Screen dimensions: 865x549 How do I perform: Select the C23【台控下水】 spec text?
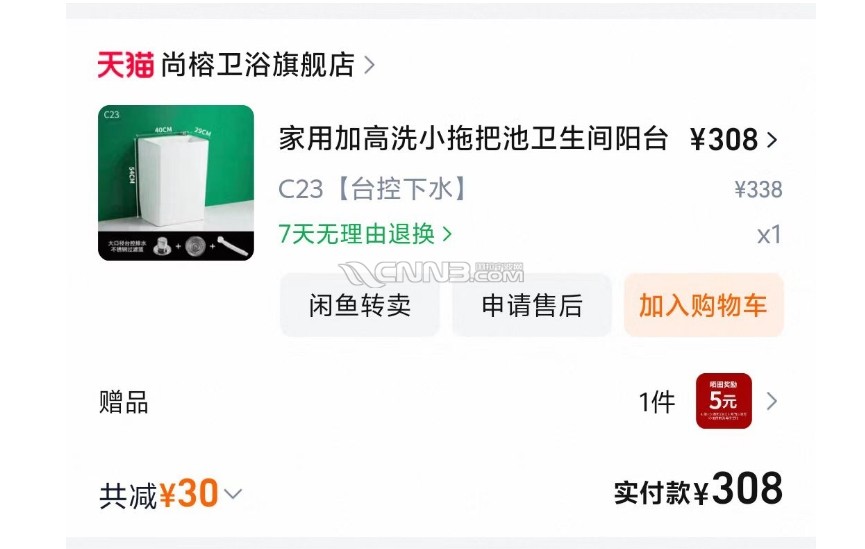point(373,189)
